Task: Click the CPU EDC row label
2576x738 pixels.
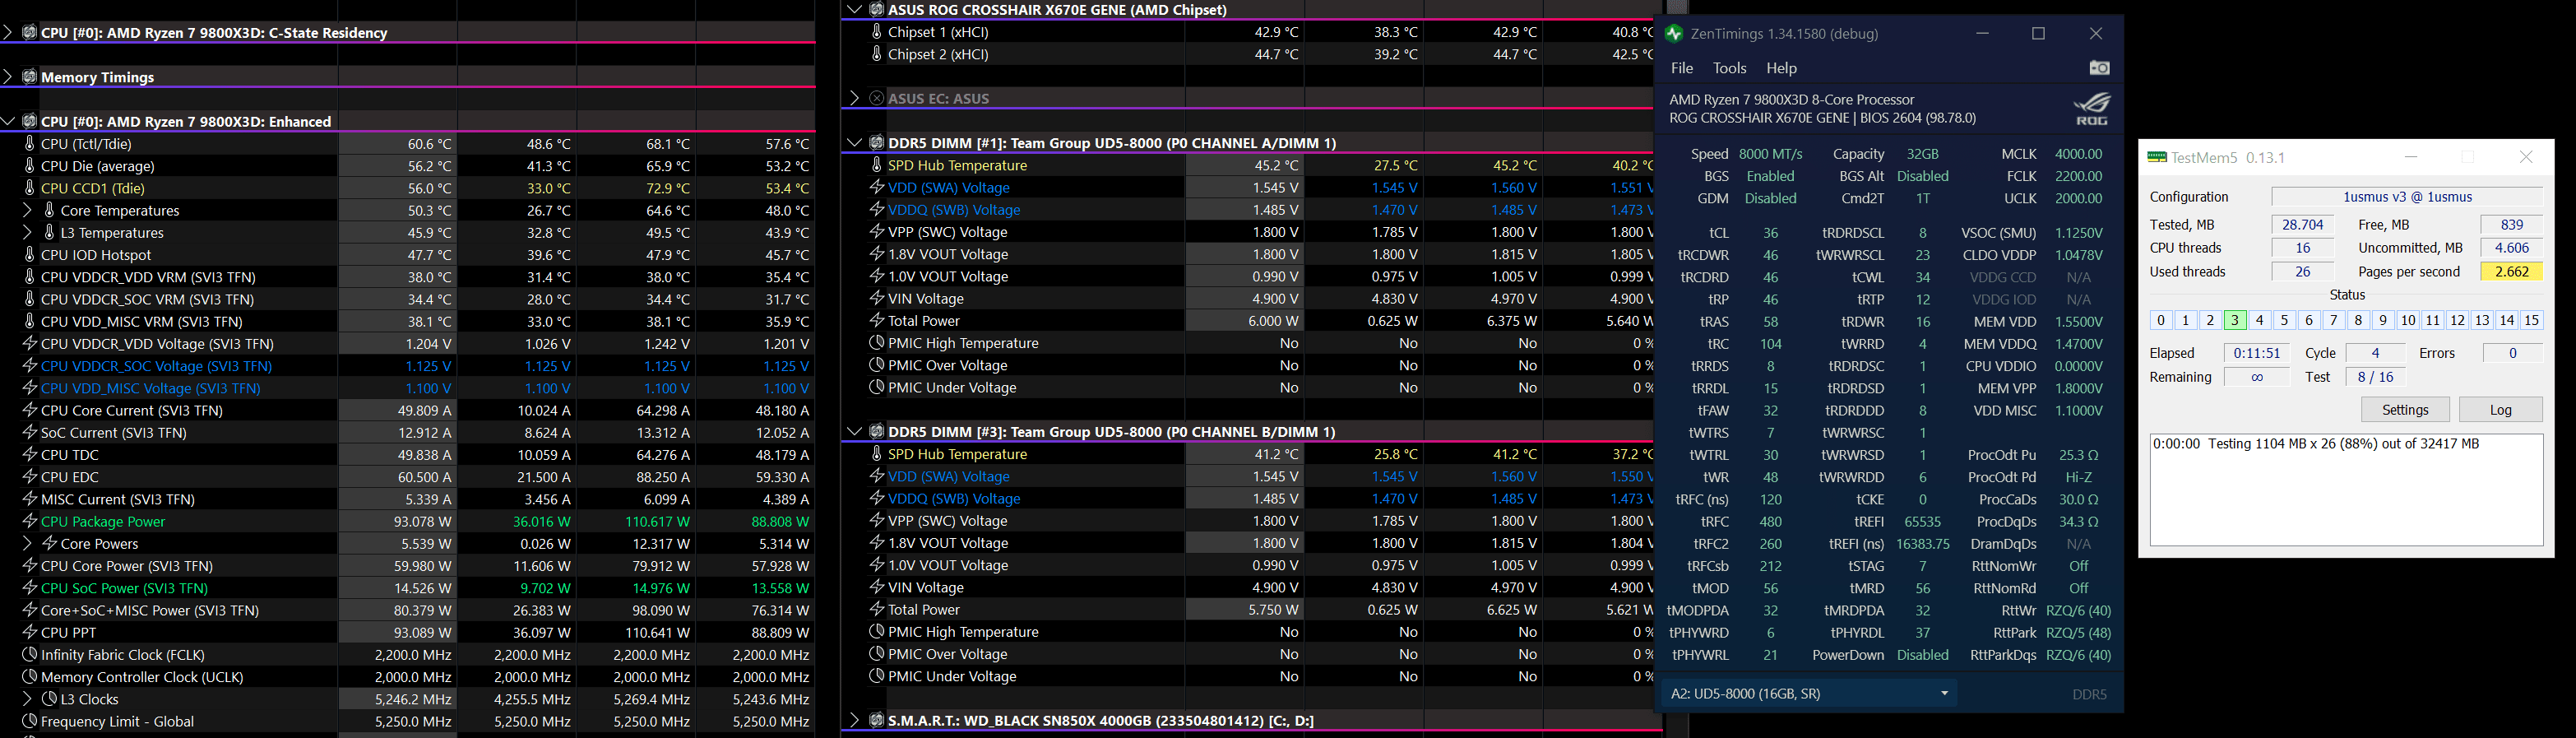Action: (x=70, y=477)
